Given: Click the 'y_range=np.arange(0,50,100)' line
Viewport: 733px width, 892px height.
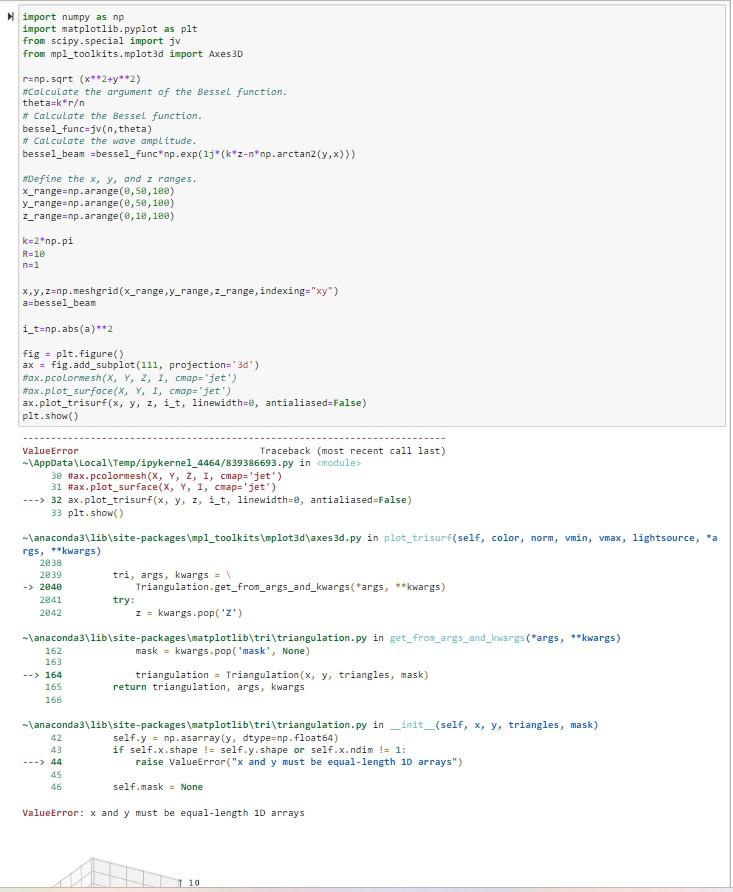Looking at the screenshot, I should [x=98, y=203].
